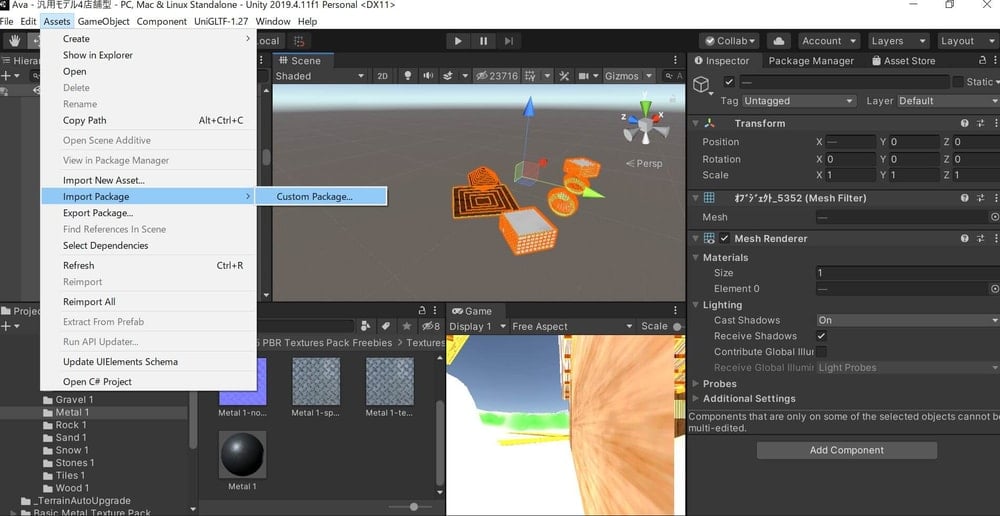Viewport: 1000px width, 516px height.
Task: Toggle 2D scene view mode
Action: tap(382, 76)
